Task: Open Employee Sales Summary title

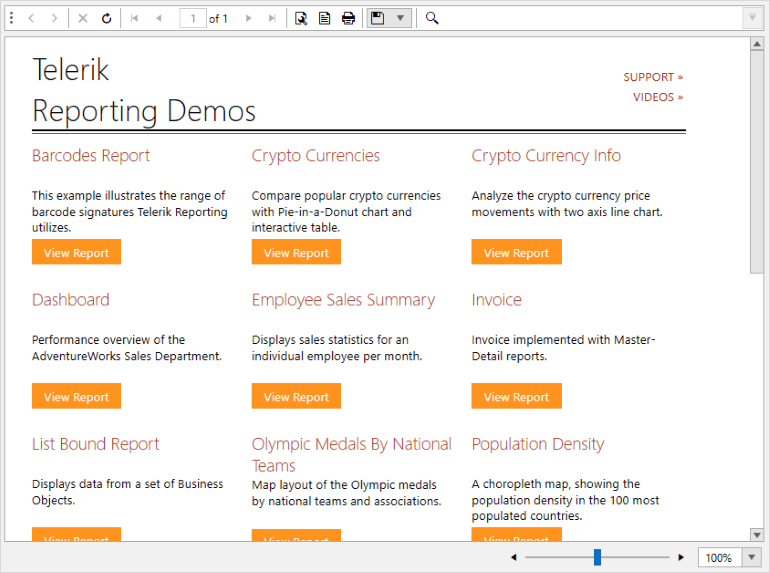Action: pos(343,300)
